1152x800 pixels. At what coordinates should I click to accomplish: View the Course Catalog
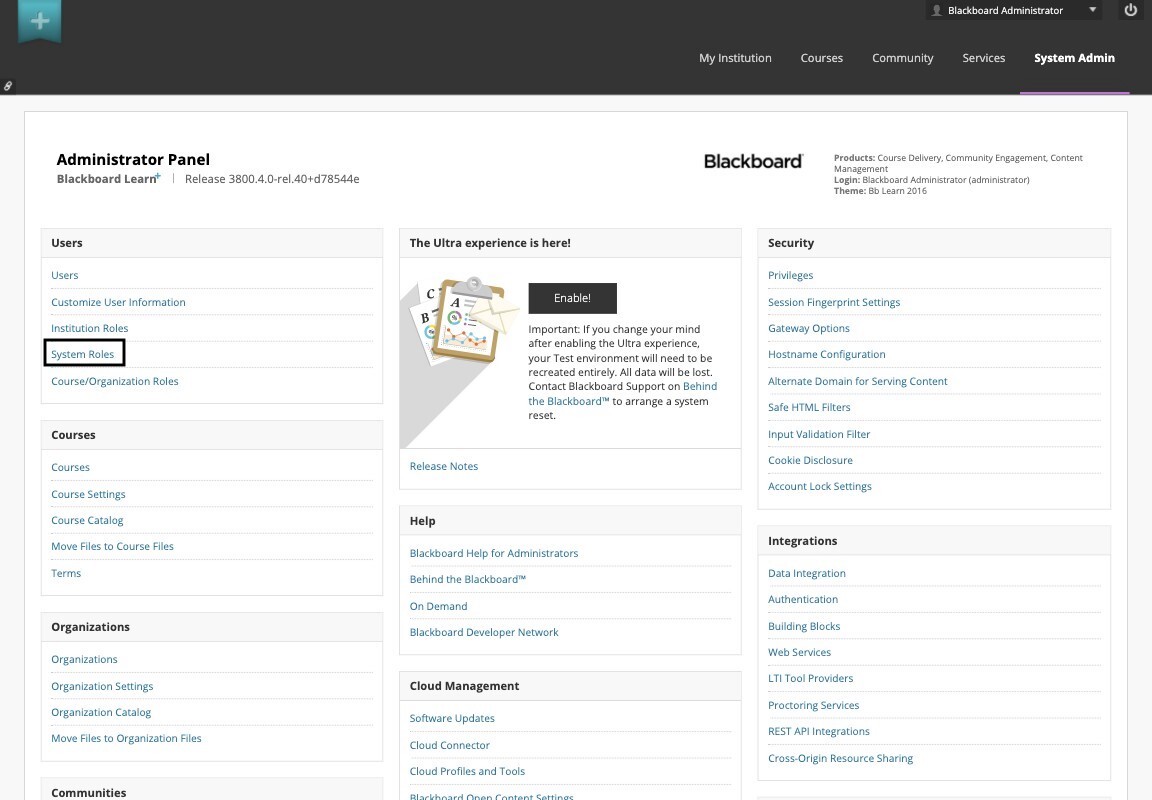pyautogui.click(x=87, y=520)
